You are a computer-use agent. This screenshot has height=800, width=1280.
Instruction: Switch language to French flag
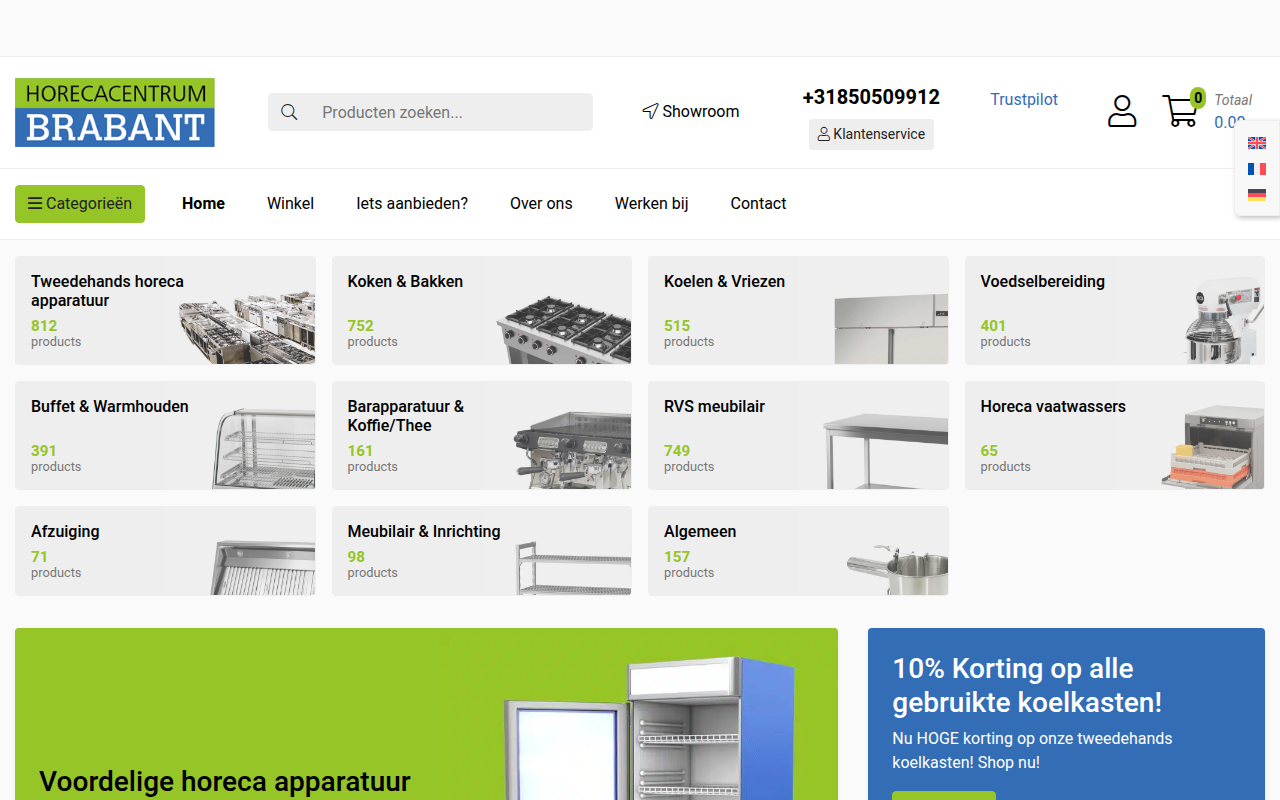(1257, 169)
